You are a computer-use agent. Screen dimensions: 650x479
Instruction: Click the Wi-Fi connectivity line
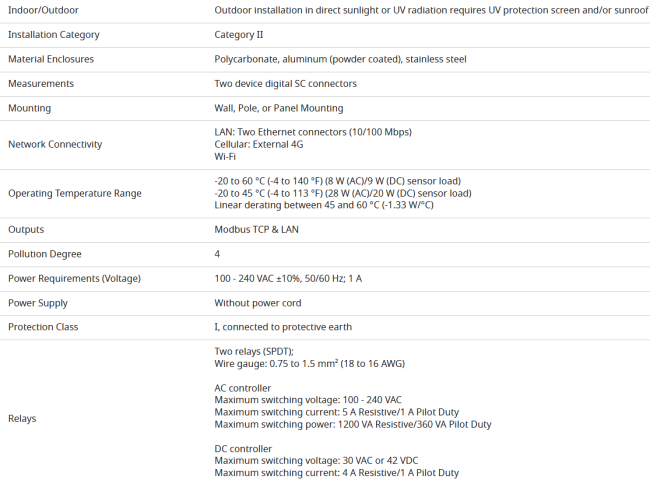point(225,157)
